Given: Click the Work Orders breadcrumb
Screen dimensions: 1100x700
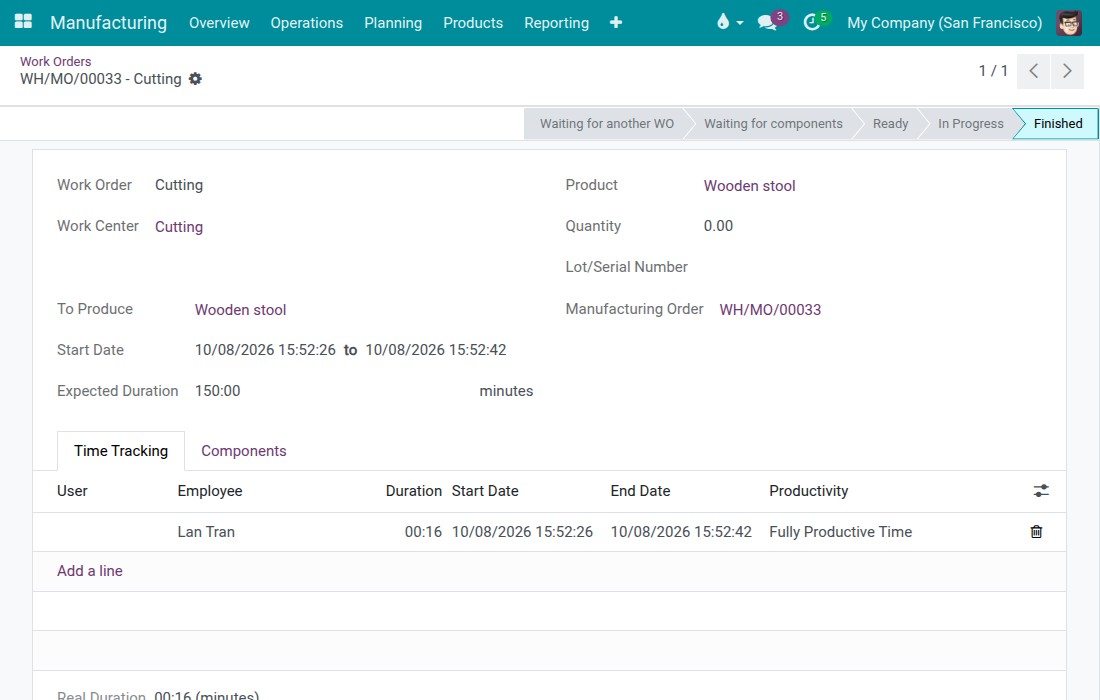Looking at the screenshot, I should coord(55,61).
